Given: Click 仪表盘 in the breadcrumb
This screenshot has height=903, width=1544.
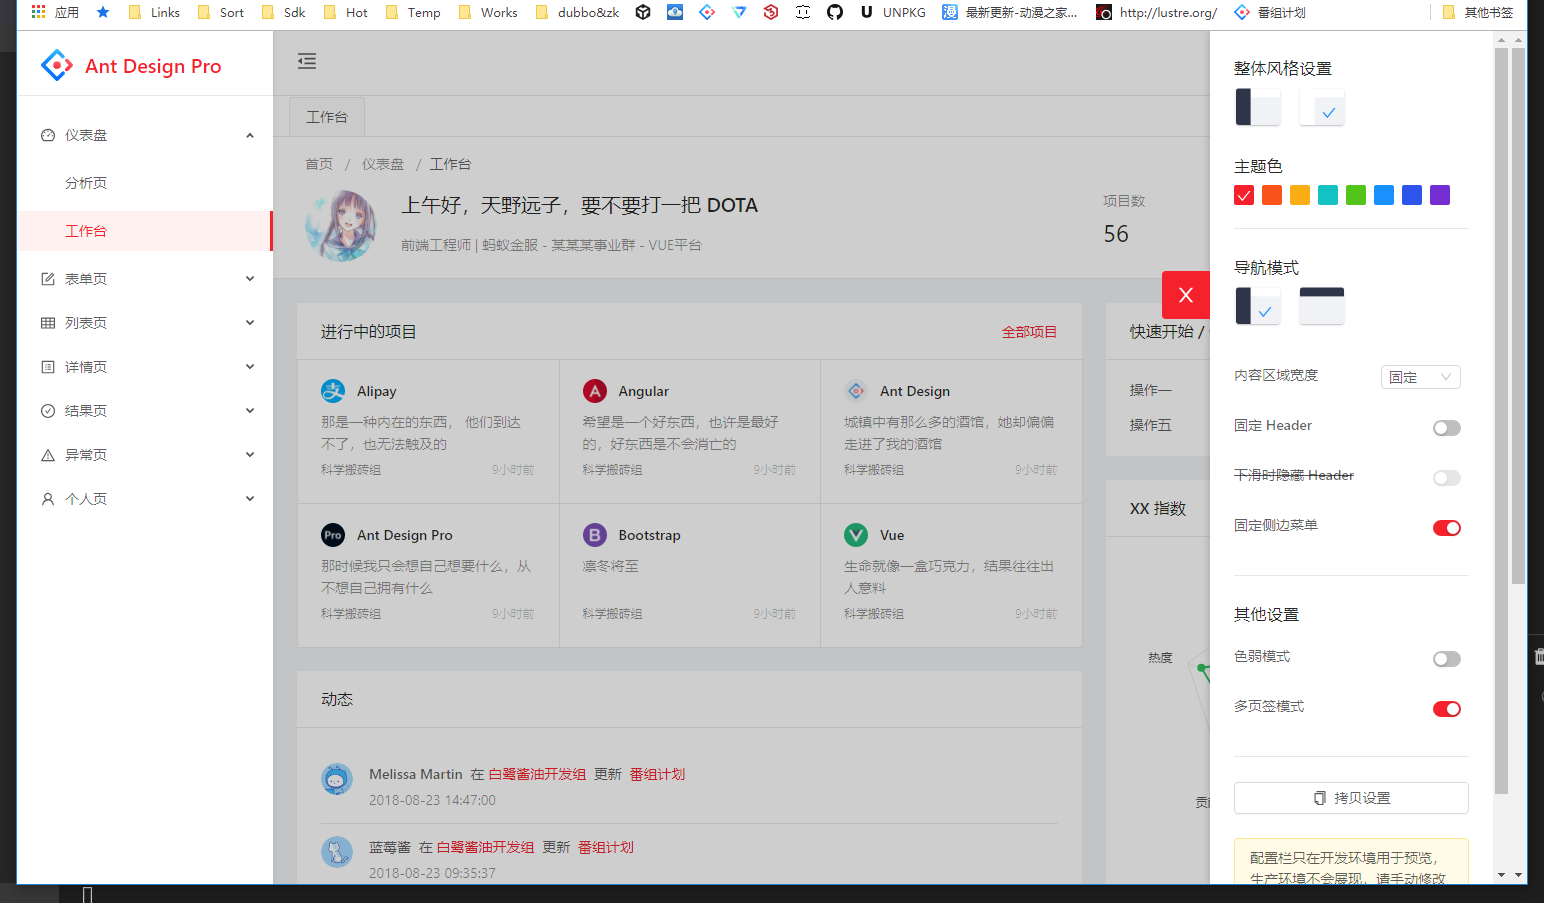Looking at the screenshot, I should [383, 164].
